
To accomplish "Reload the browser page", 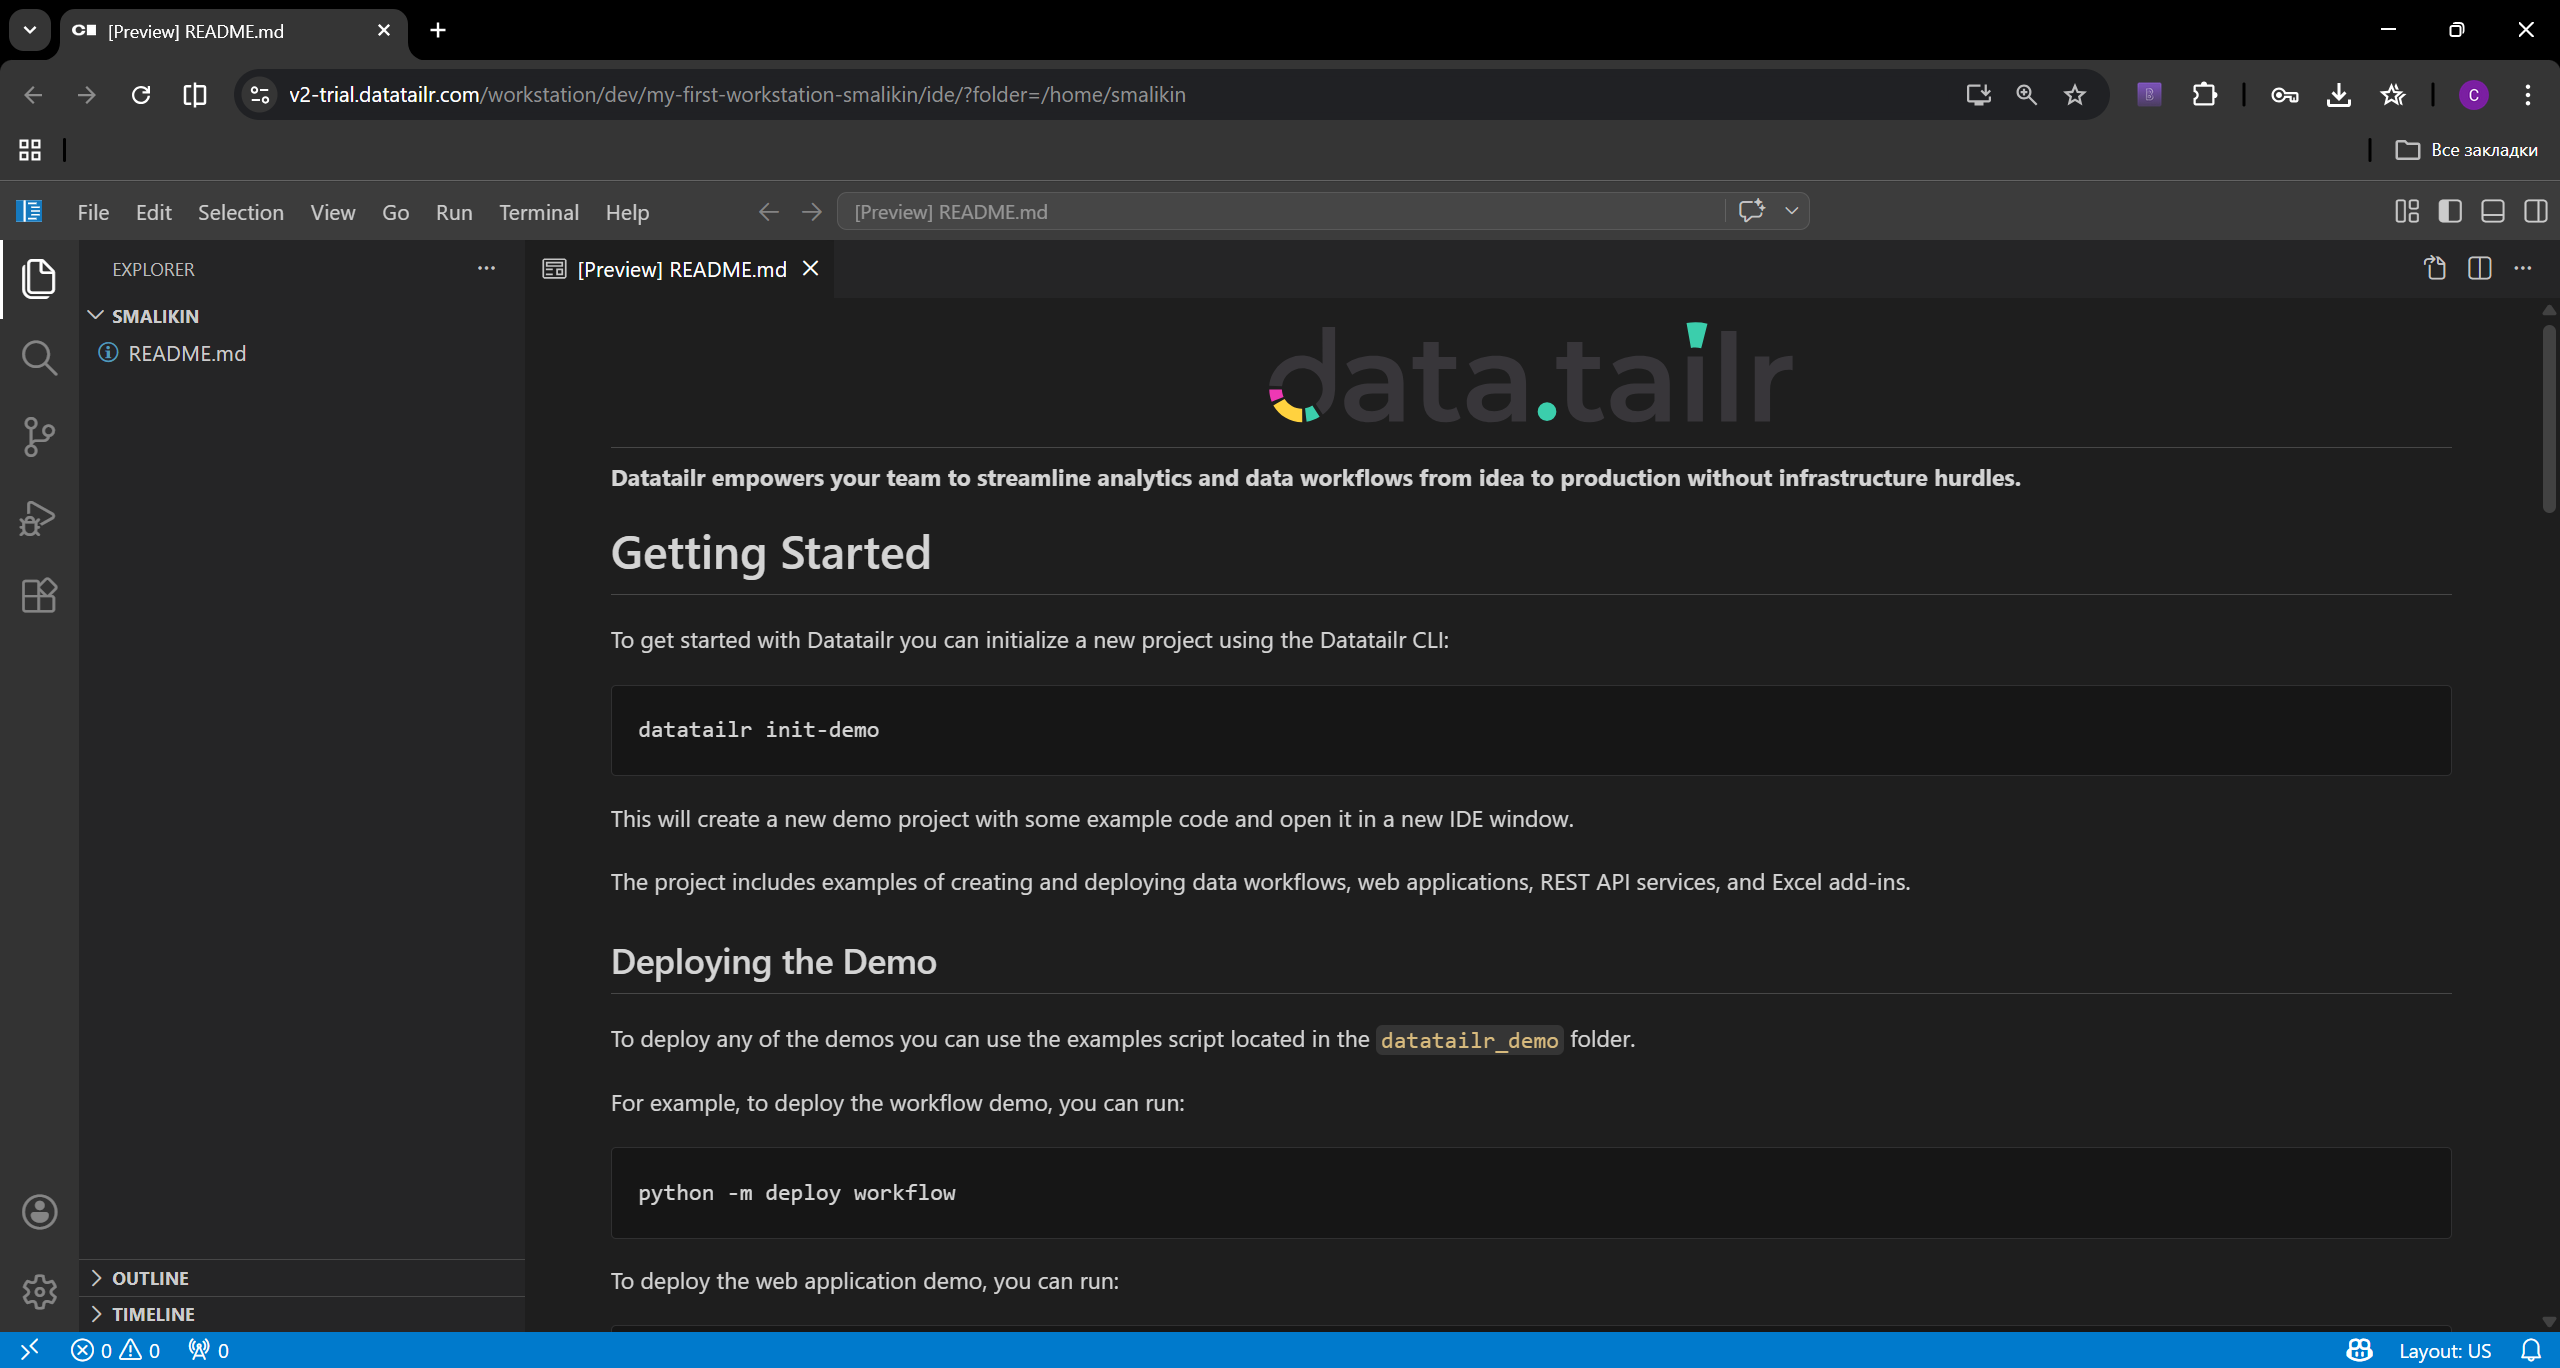I will point(141,94).
